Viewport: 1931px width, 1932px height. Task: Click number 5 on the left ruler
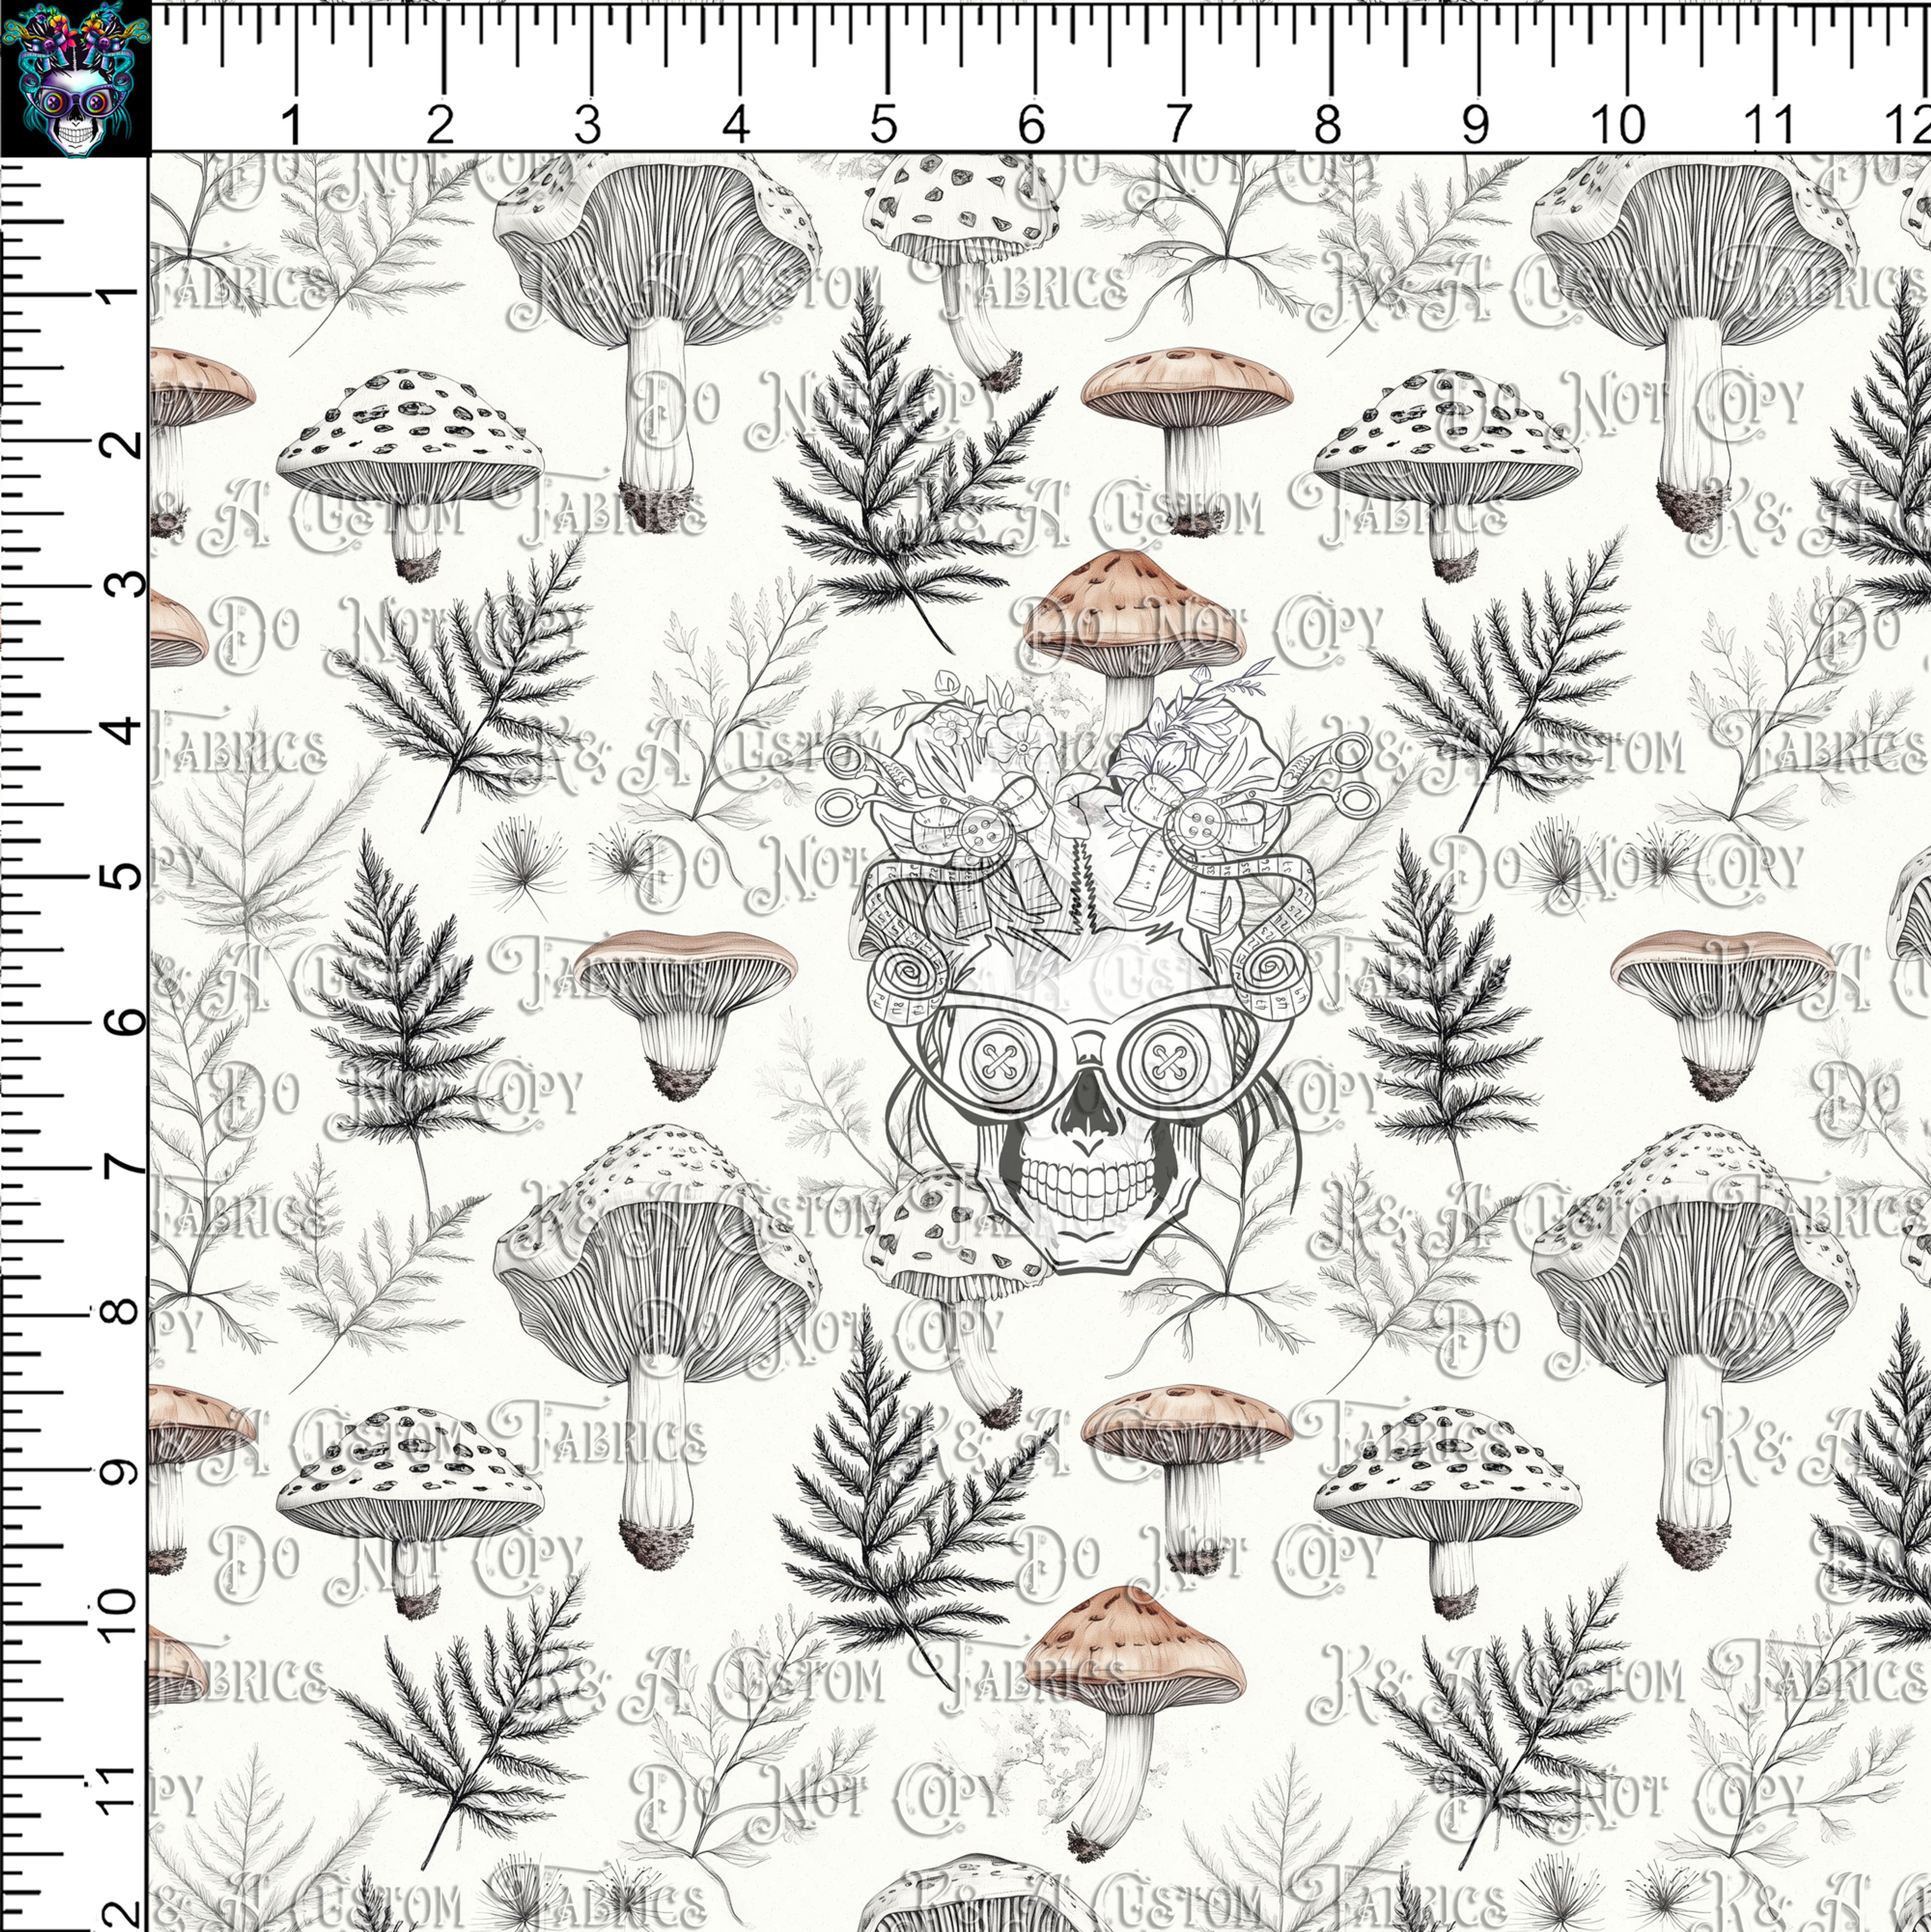coord(122,877)
